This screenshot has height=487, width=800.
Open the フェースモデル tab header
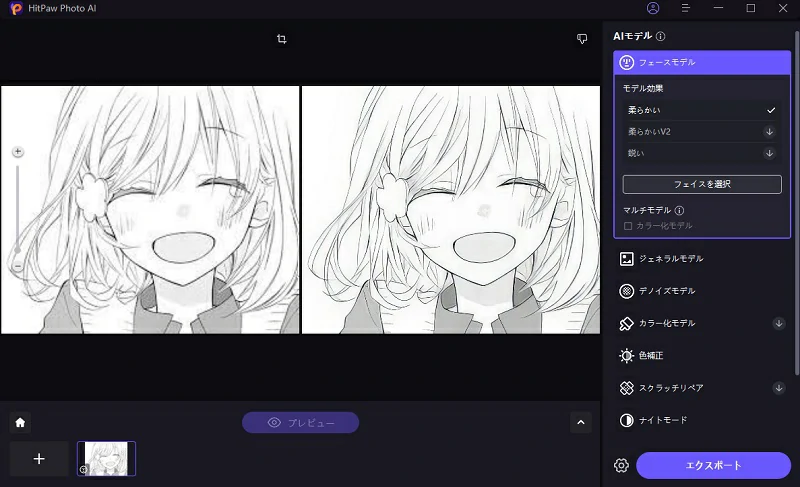click(702, 62)
